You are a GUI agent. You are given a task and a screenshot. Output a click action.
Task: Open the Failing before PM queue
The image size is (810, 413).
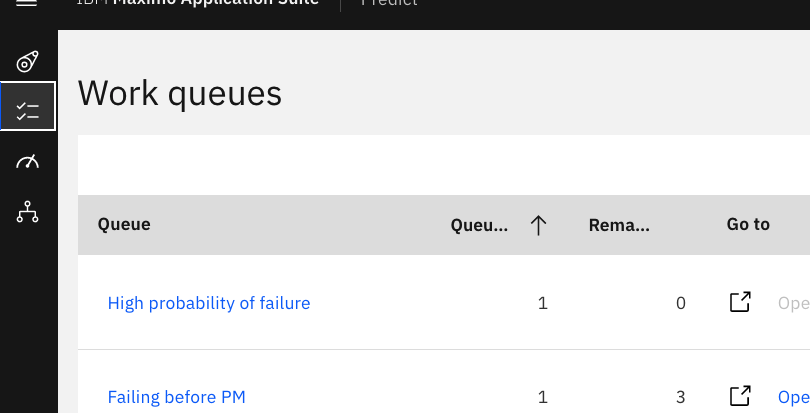(176, 397)
